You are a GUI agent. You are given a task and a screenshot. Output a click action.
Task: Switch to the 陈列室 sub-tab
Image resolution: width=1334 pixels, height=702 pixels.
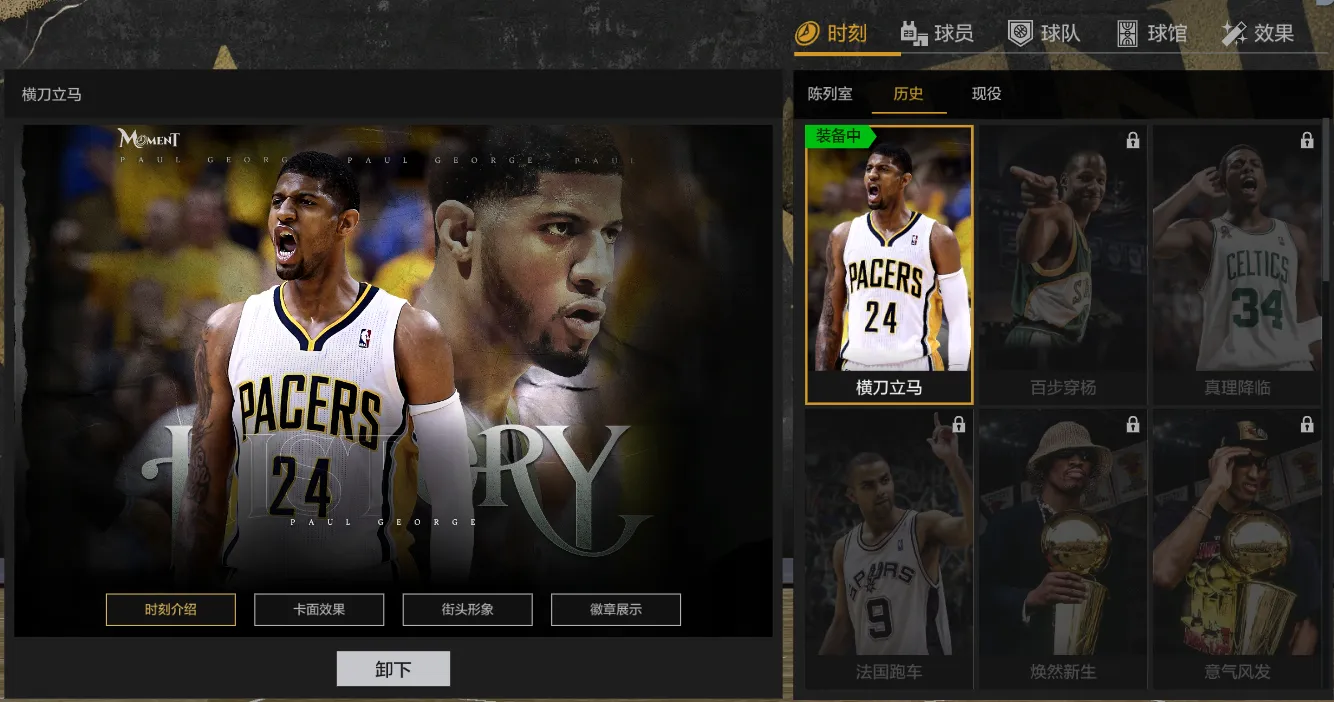[x=830, y=94]
